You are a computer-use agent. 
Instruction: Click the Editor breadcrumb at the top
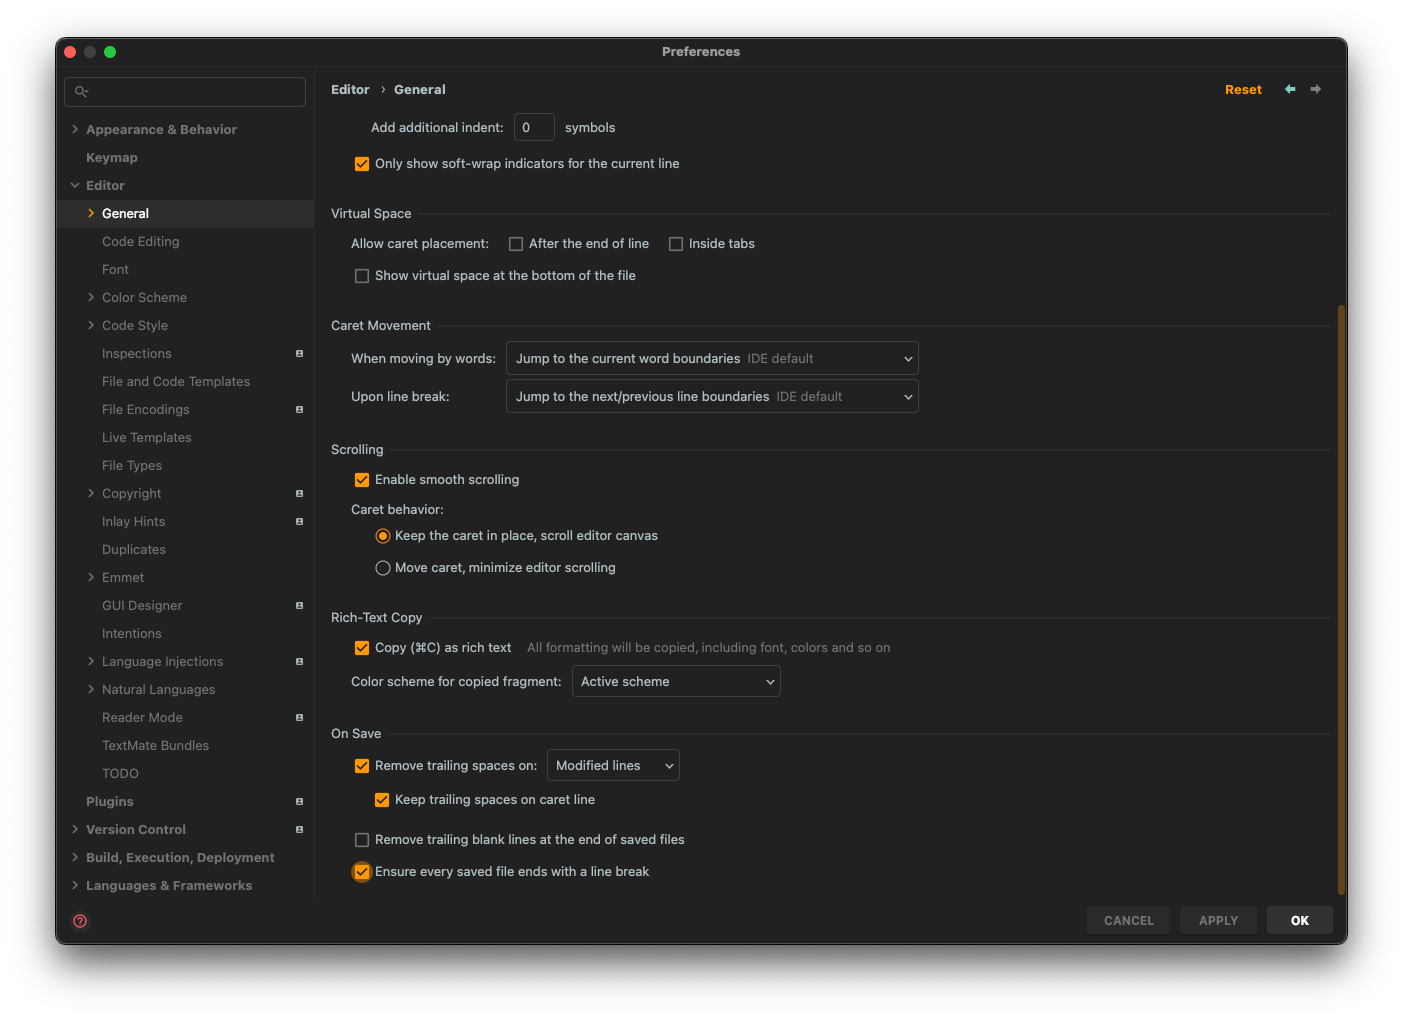(350, 89)
